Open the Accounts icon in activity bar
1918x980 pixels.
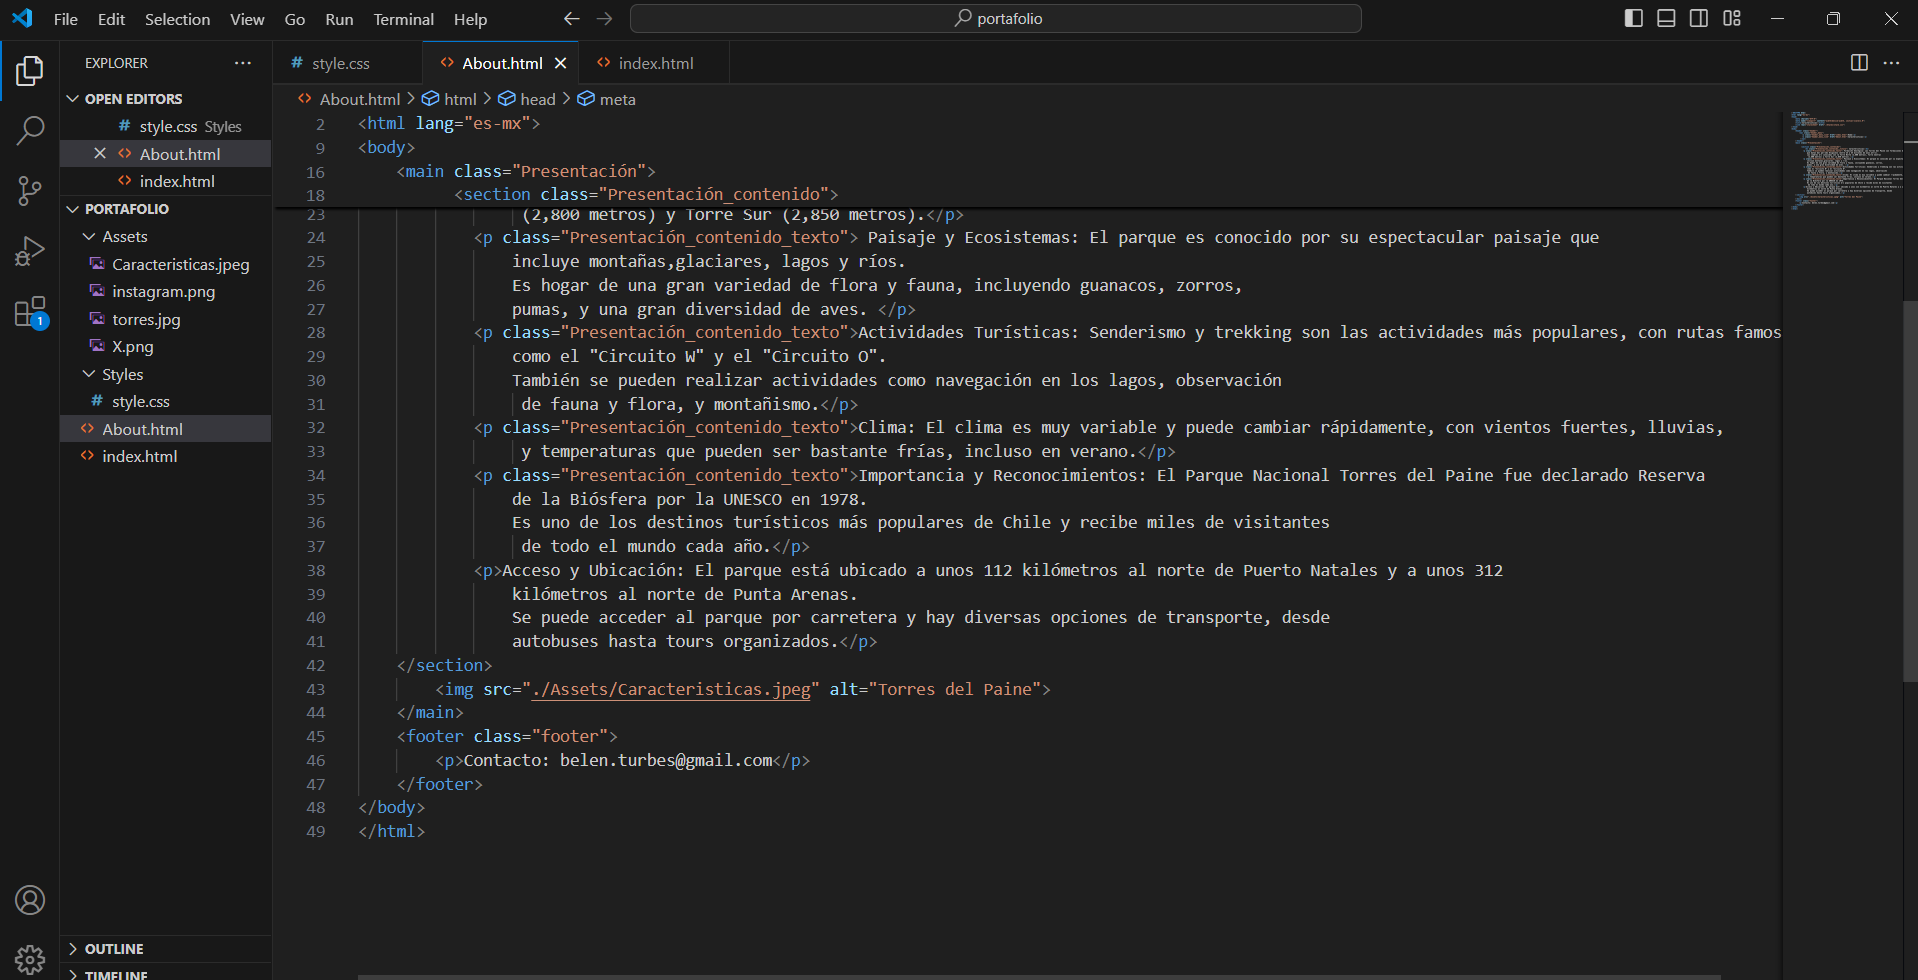[x=30, y=900]
